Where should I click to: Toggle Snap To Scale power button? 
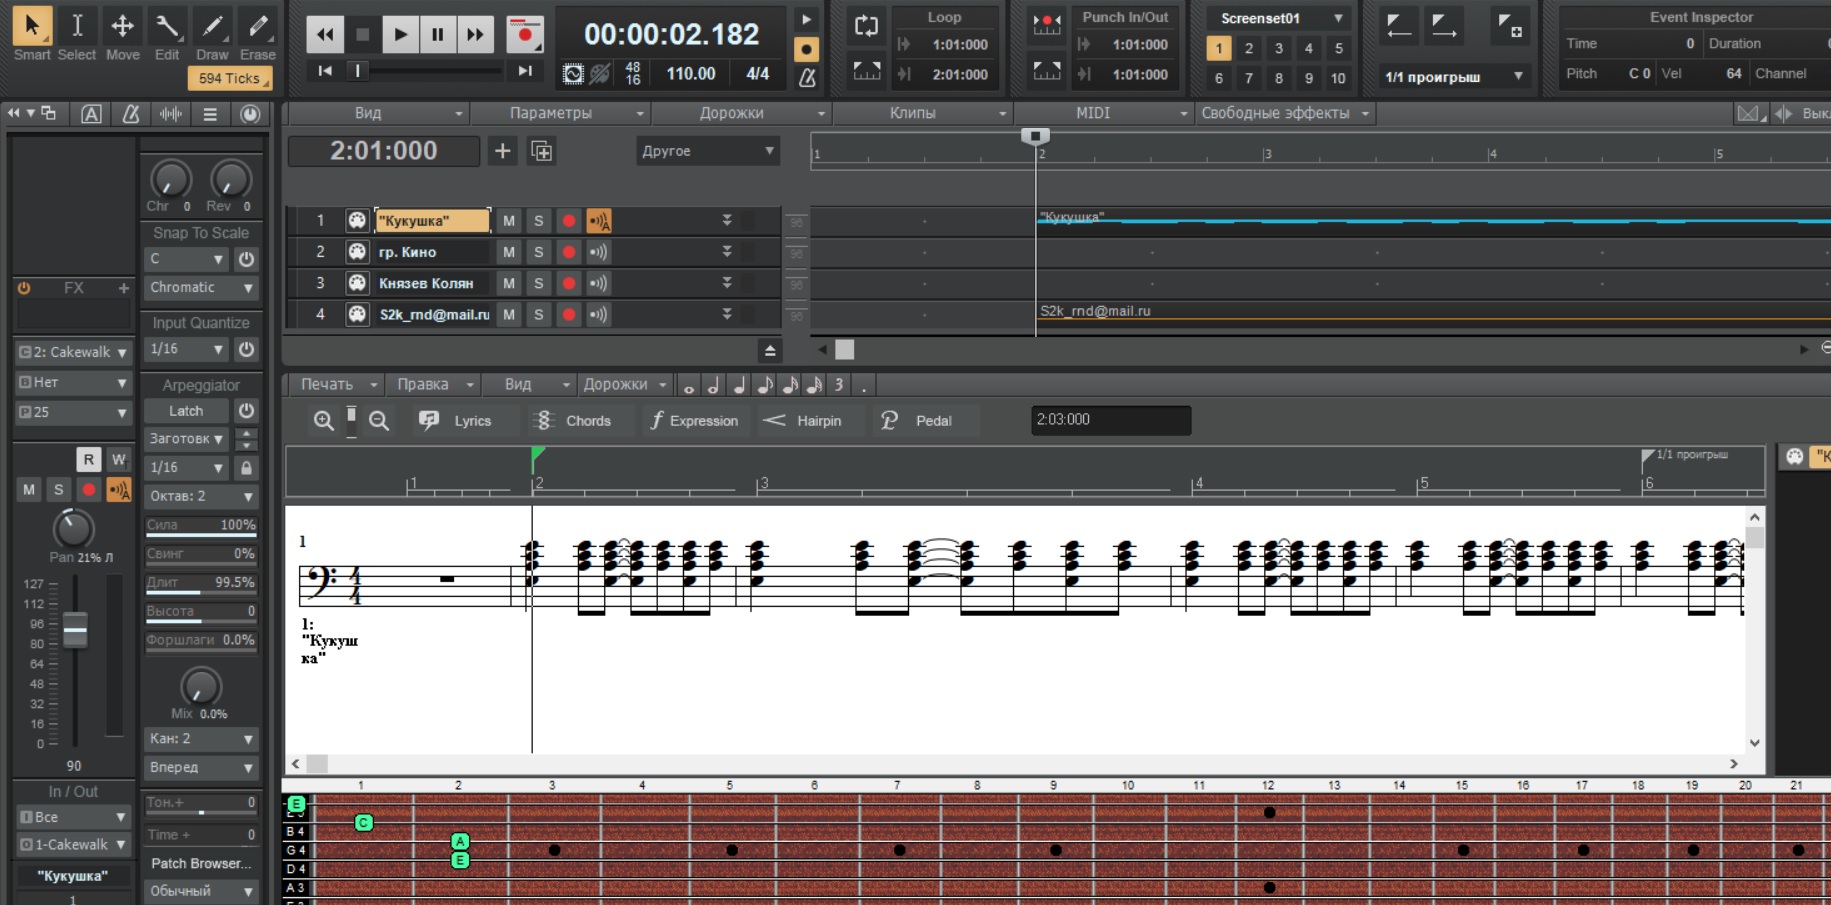[246, 259]
